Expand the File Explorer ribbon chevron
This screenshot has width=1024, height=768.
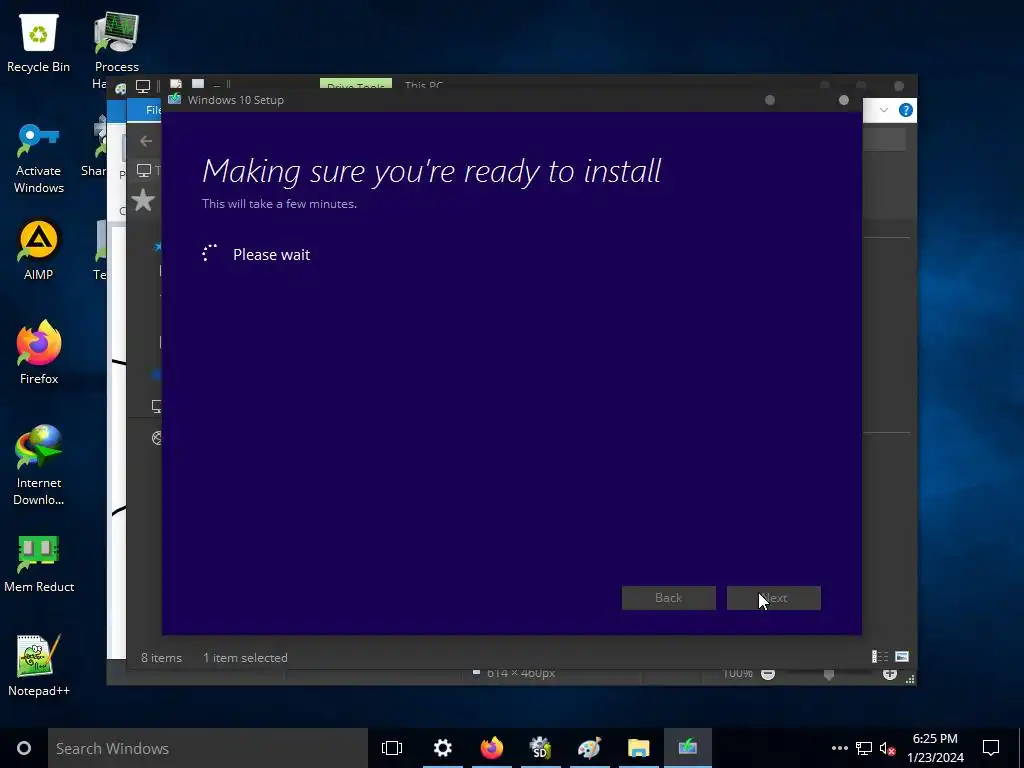click(x=884, y=110)
